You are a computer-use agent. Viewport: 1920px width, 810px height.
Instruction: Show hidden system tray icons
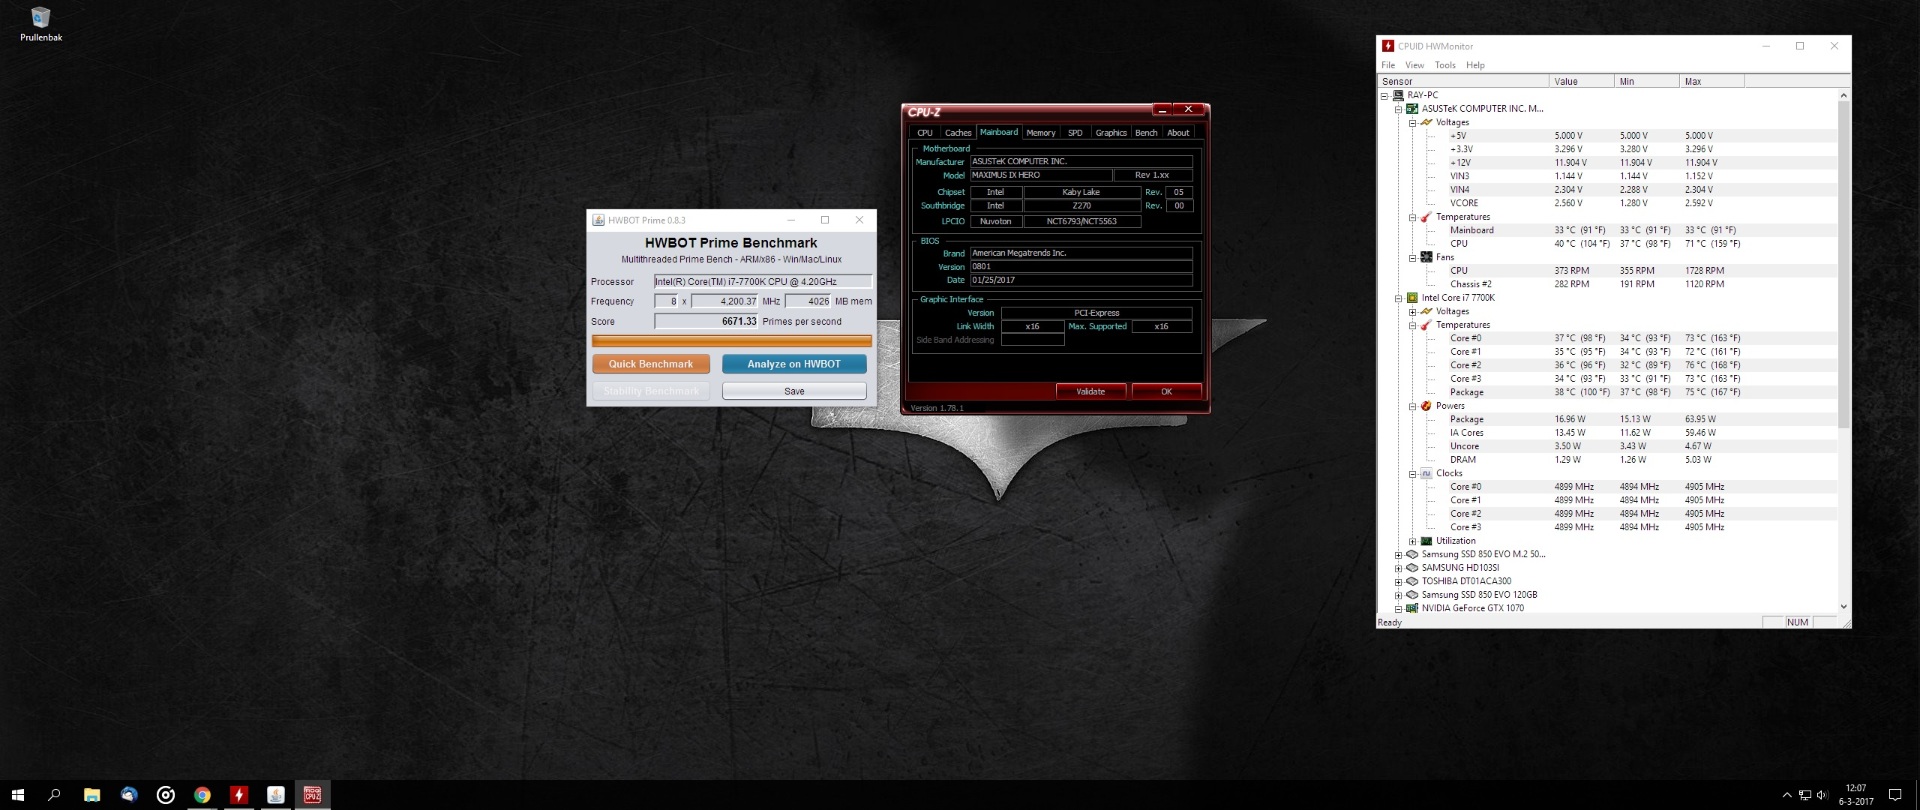coord(1787,795)
